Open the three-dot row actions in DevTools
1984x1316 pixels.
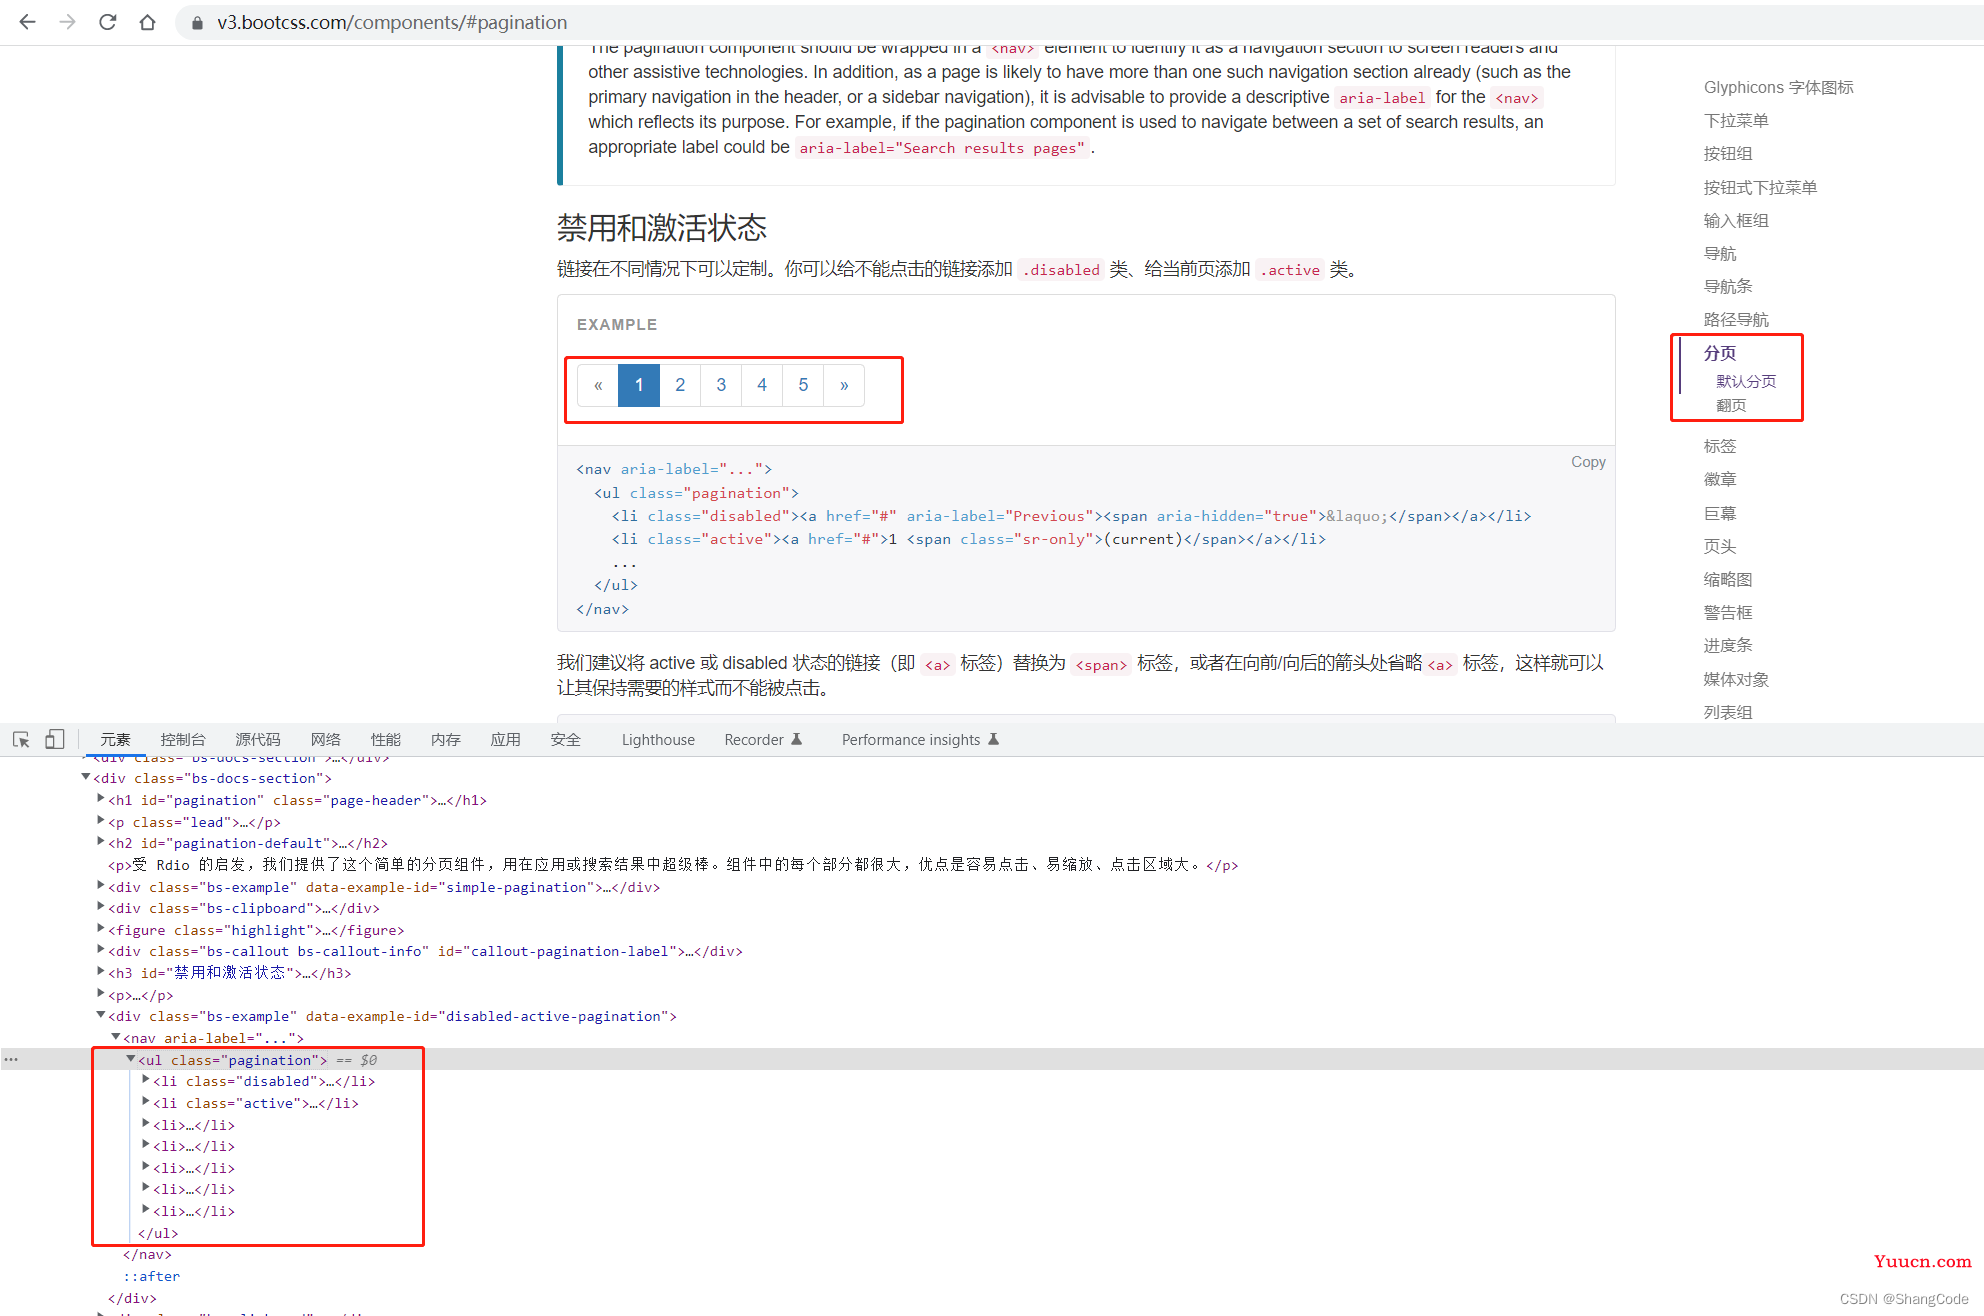click(x=11, y=1059)
